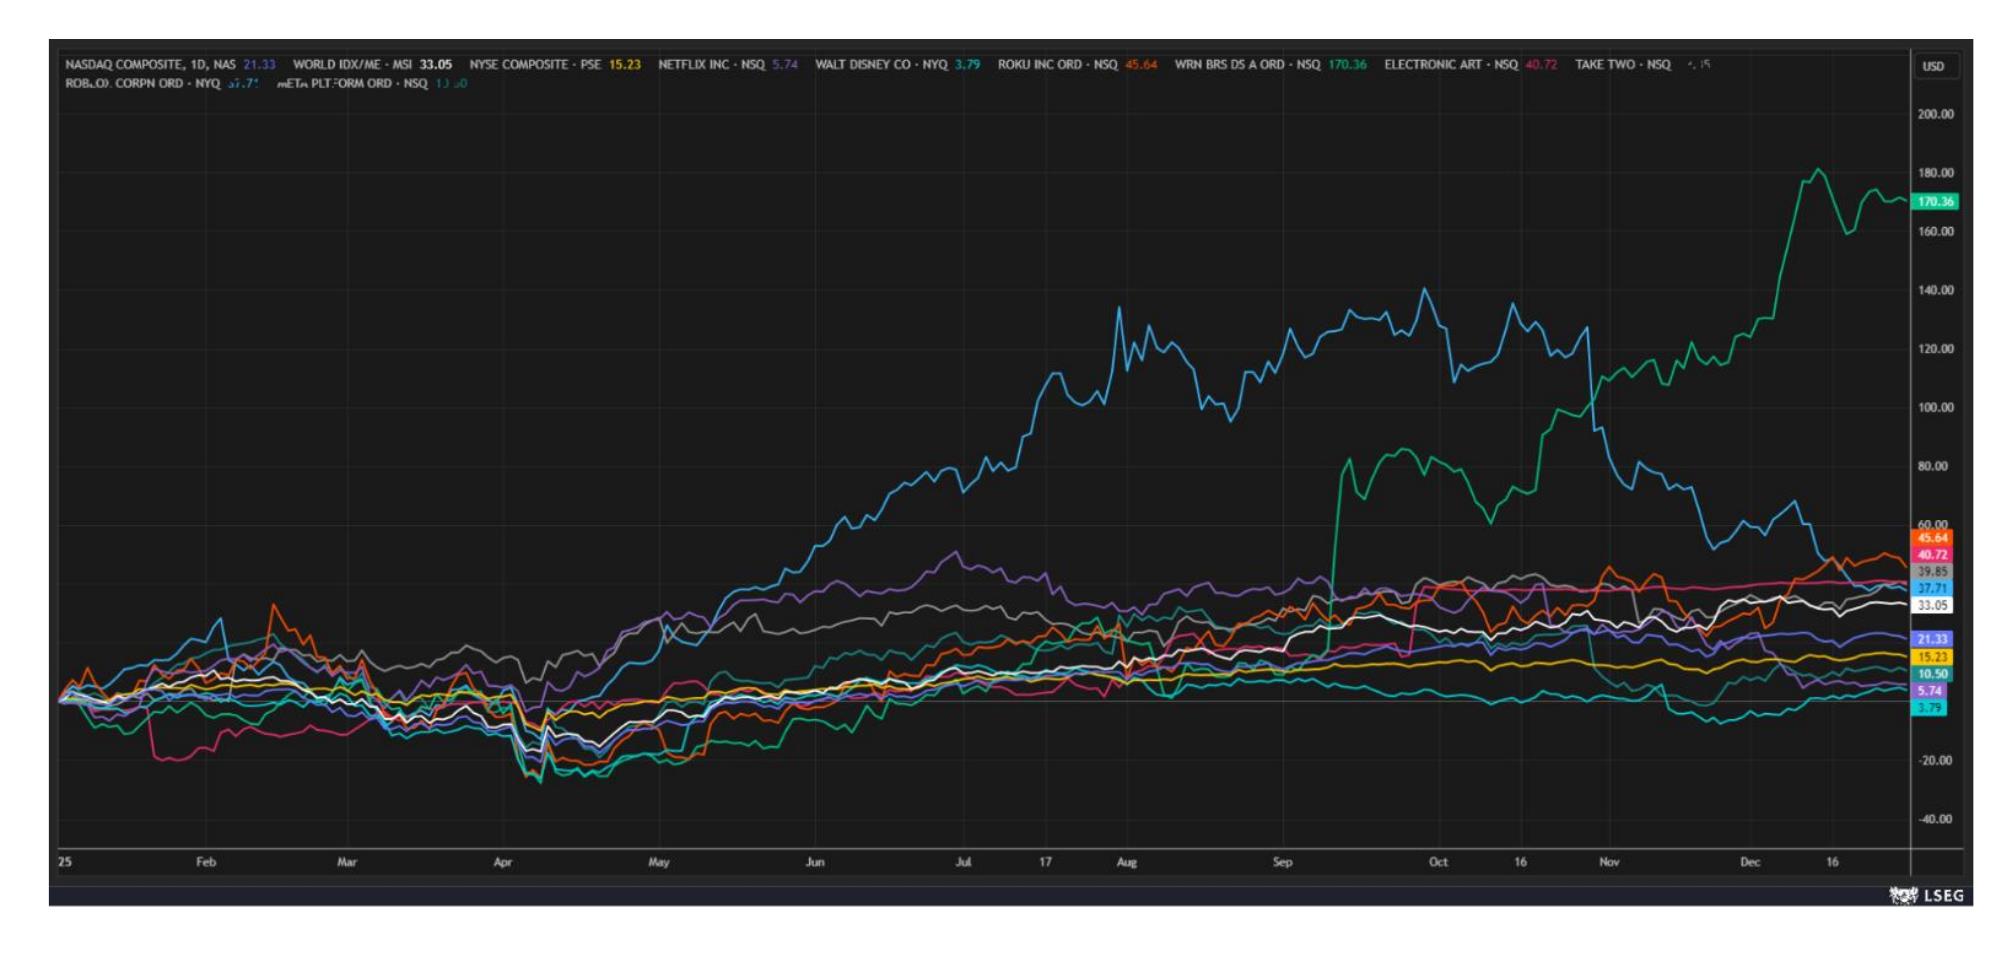This screenshot has height=954, width=1999.
Task: Click the 100.00 value on price axis
Action: click(x=1935, y=407)
